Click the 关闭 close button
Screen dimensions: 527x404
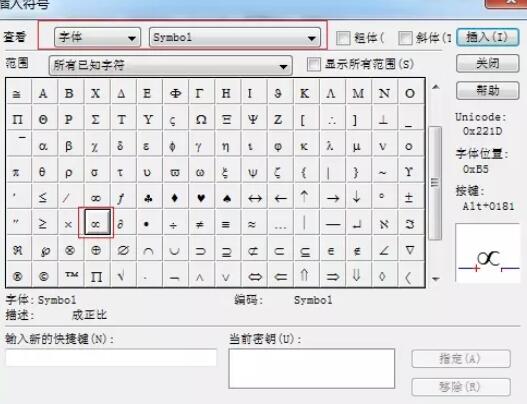point(487,63)
